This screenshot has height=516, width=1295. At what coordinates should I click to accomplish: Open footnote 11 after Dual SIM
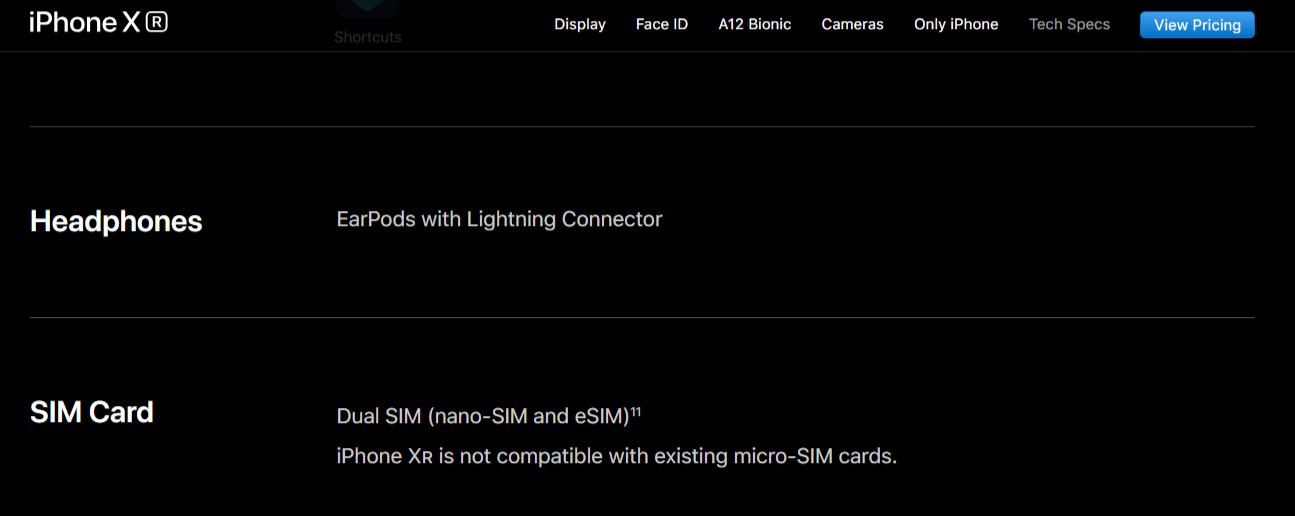tap(636, 410)
